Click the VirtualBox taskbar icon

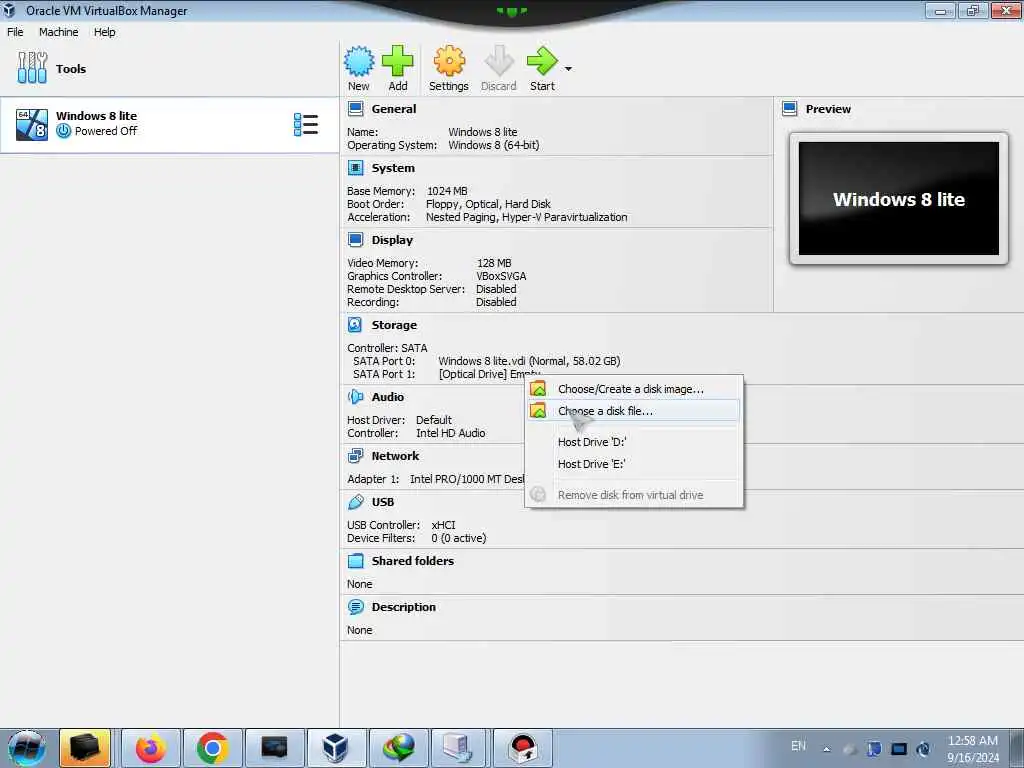pyautogui.click(x=336, y=748)
